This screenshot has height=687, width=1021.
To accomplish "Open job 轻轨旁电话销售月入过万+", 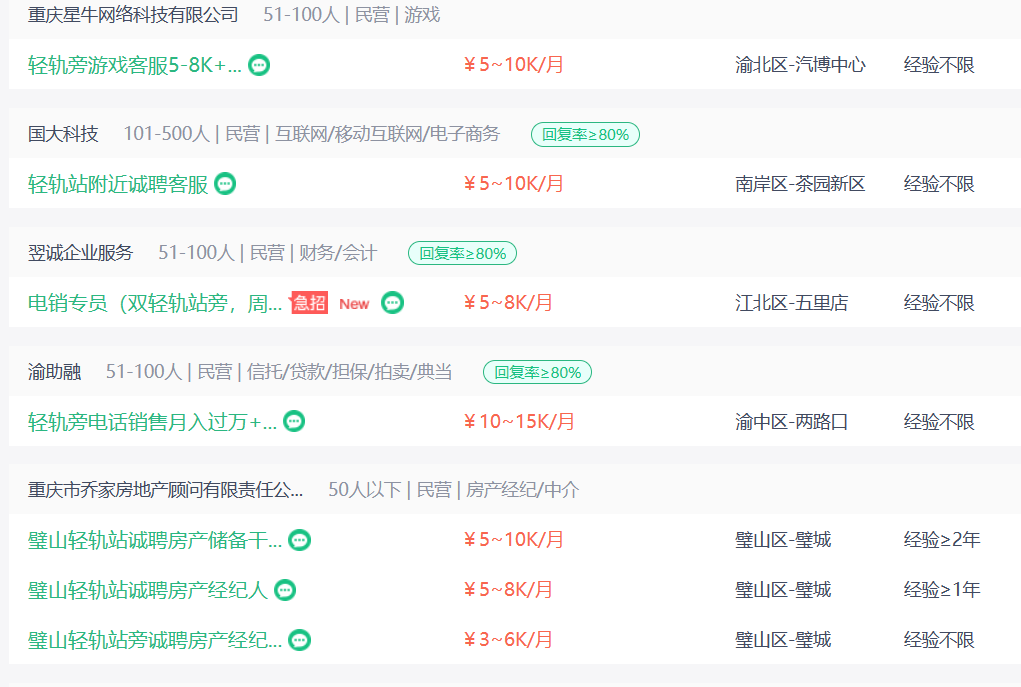I will [152, 422].
